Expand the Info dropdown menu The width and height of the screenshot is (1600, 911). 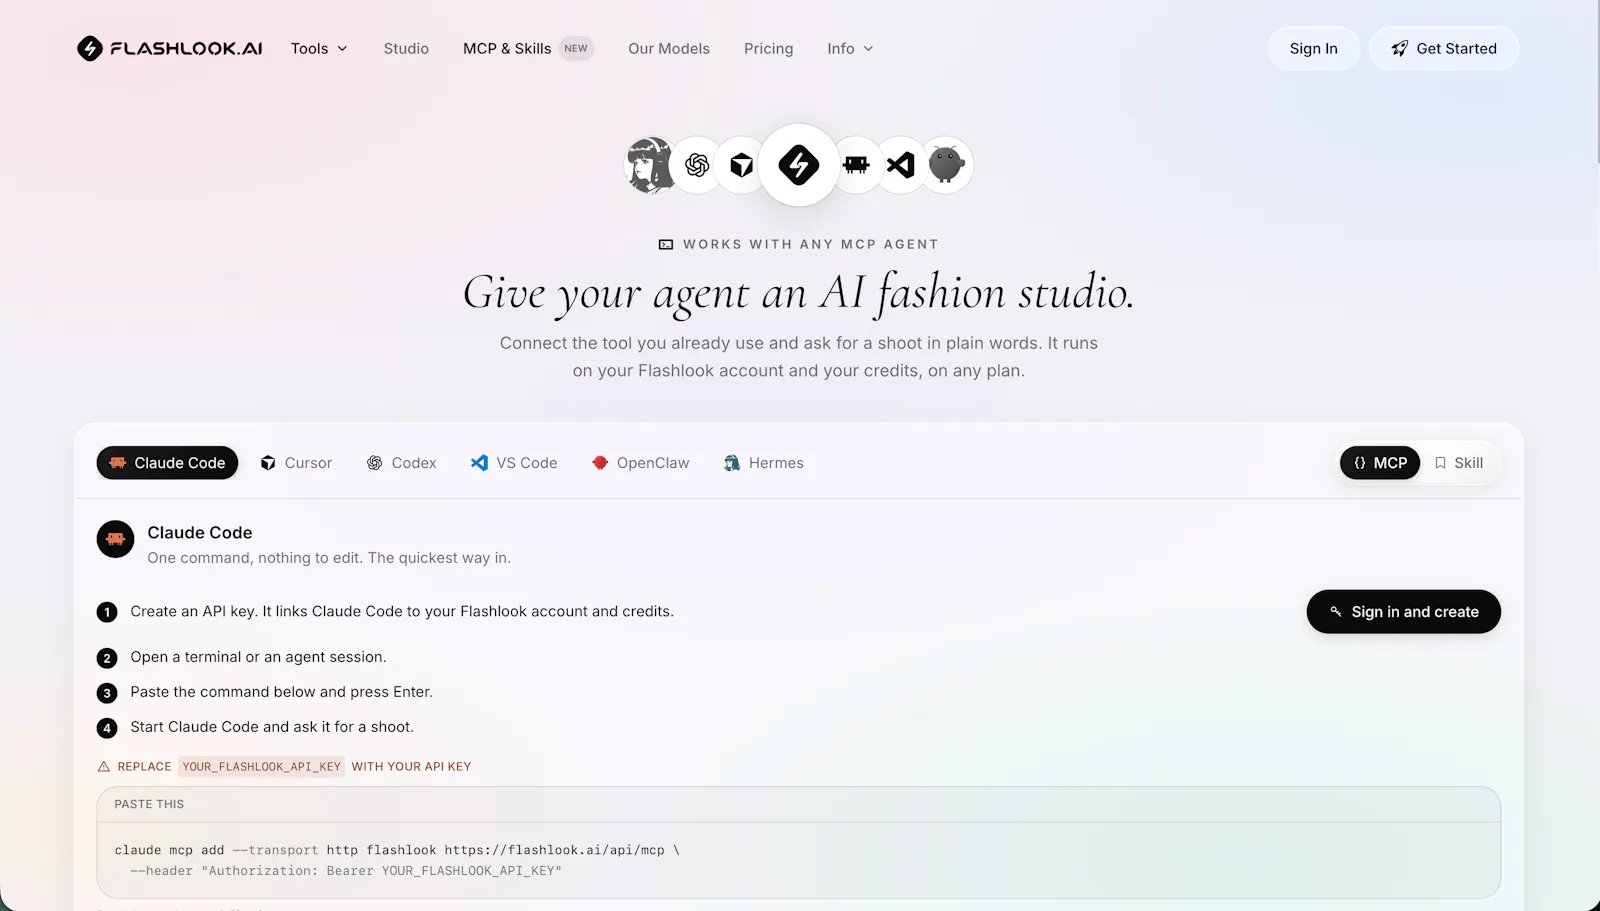(x=850, y=48)
